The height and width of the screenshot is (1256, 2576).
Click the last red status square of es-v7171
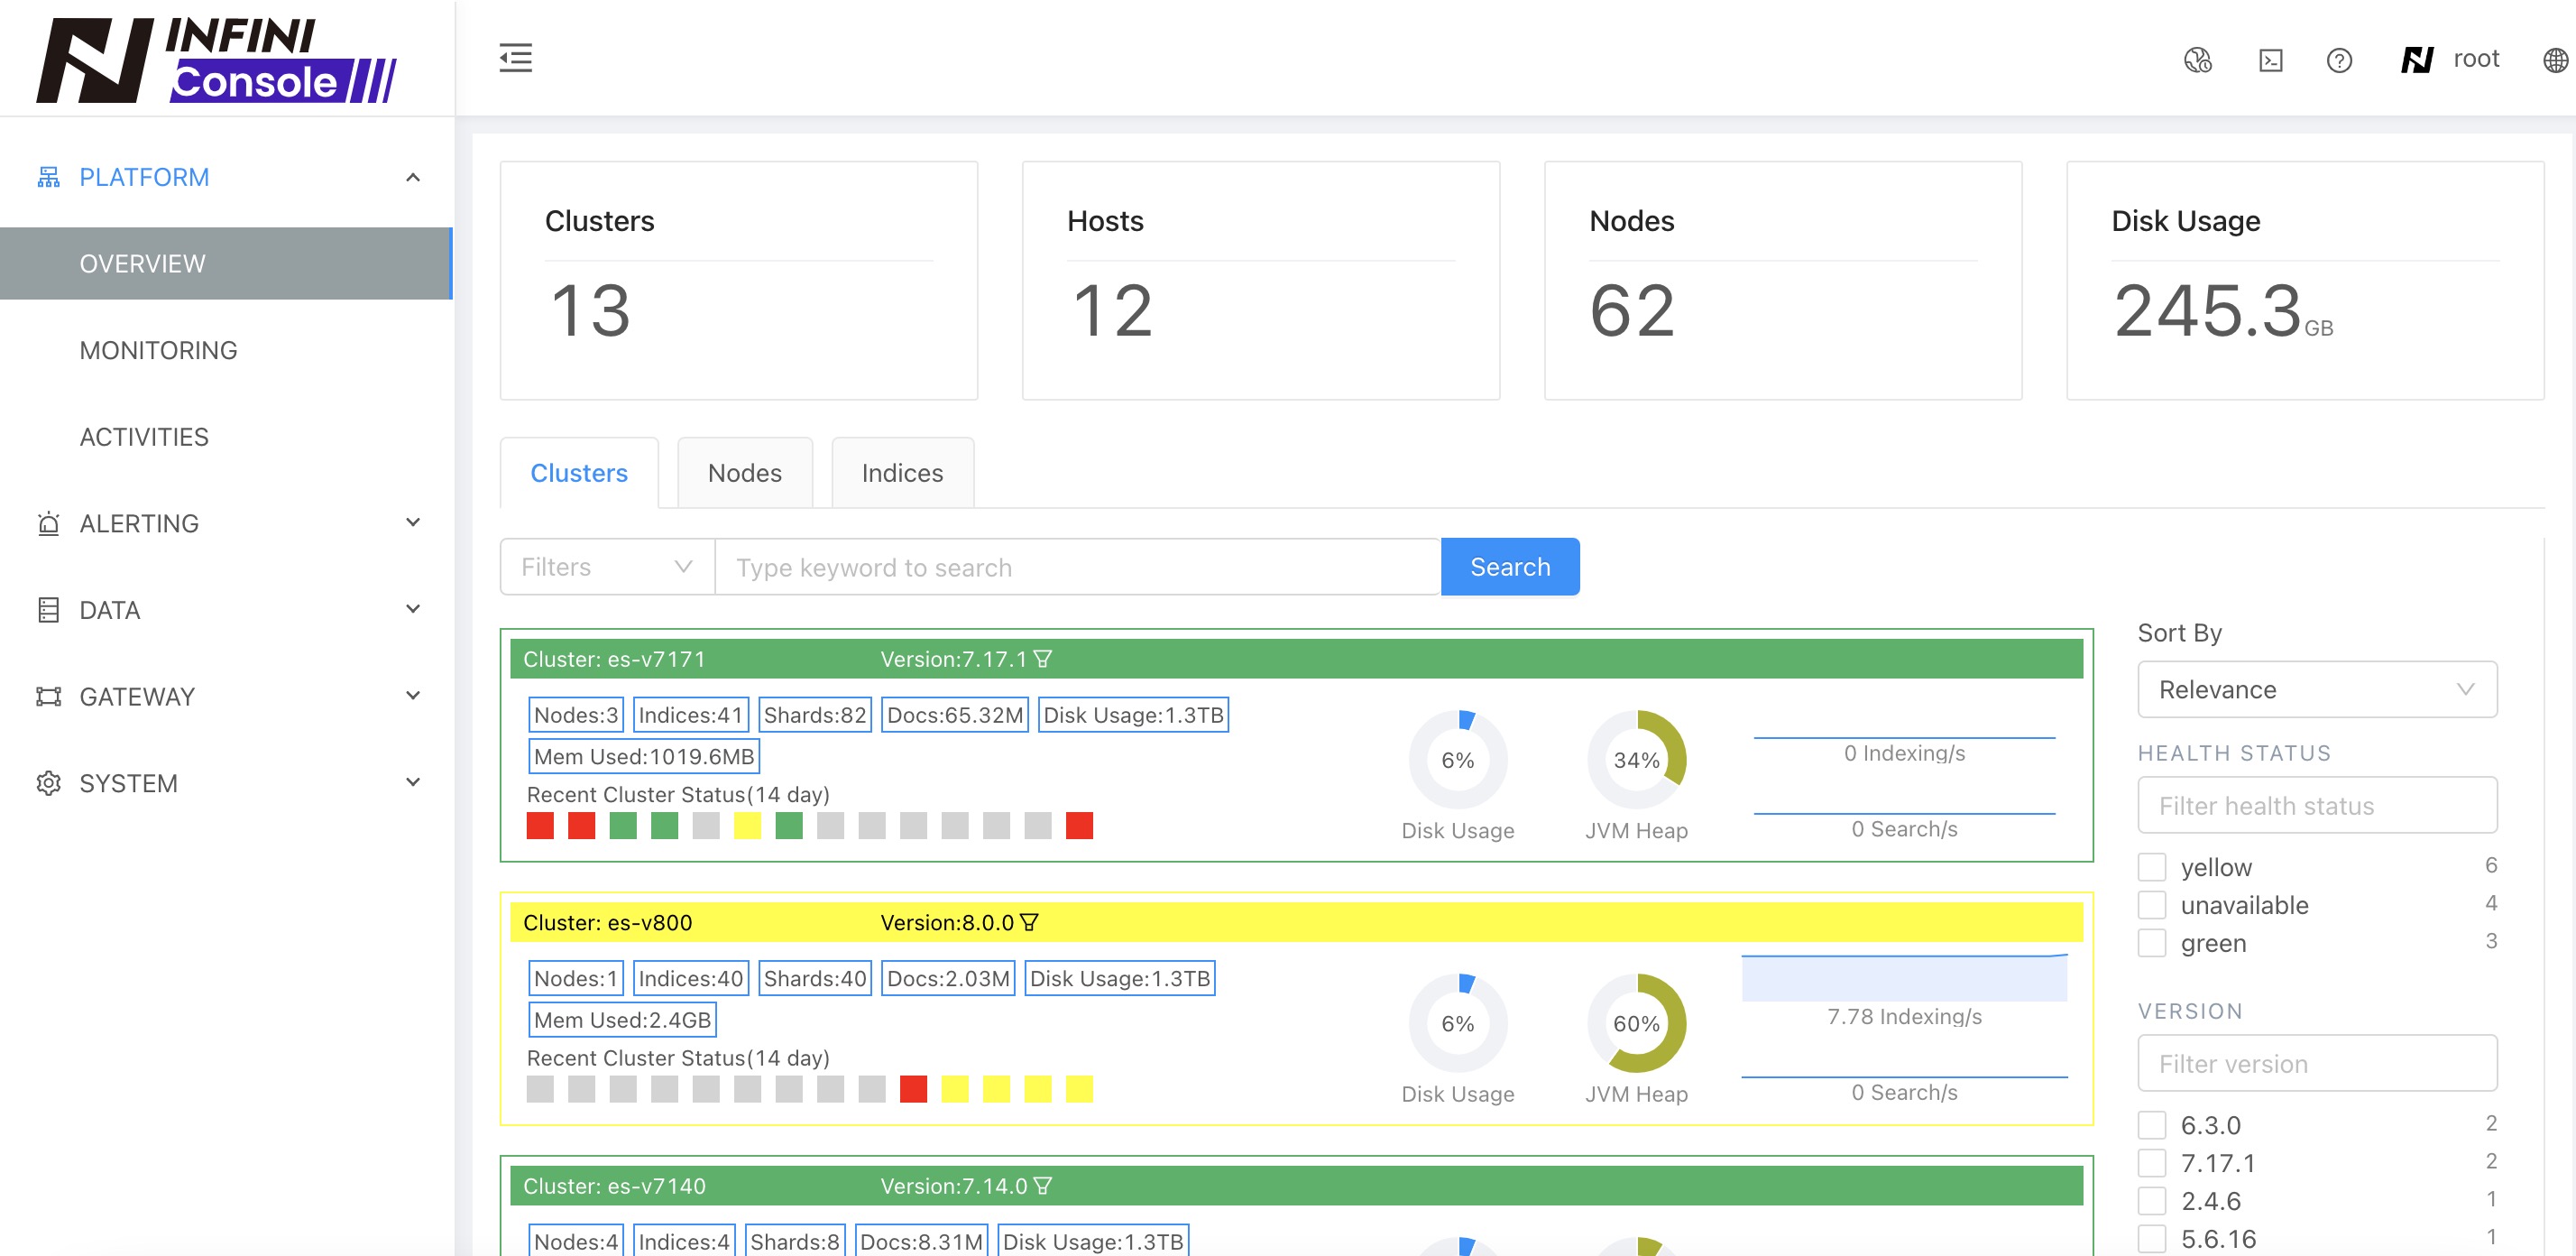(x=1079, y=825)
